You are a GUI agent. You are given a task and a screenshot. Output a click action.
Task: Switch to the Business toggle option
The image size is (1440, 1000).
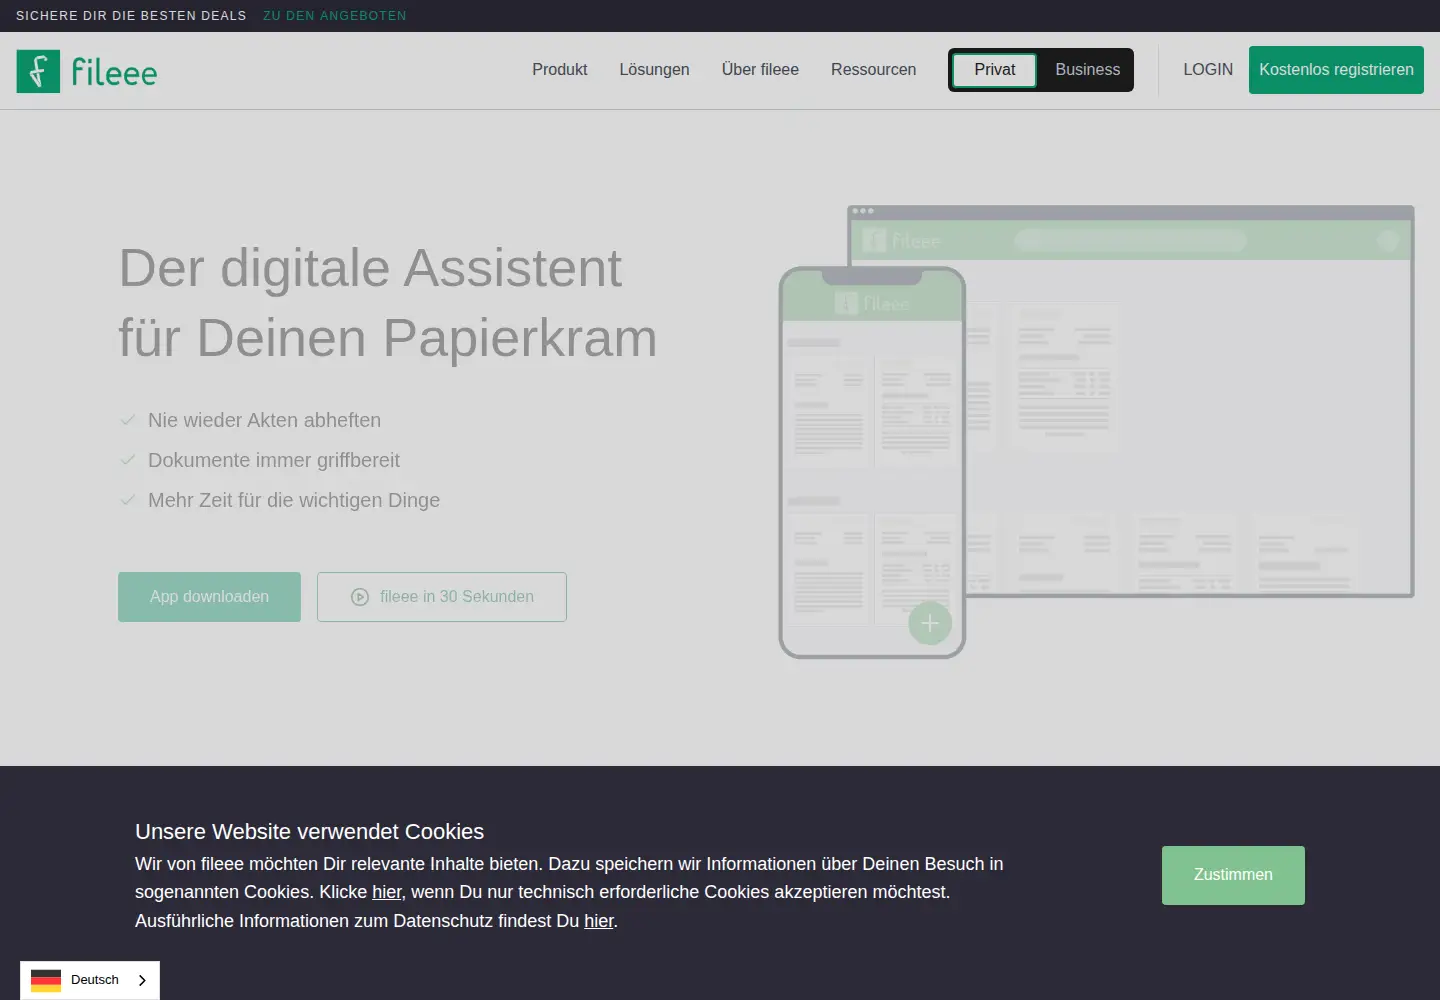pos(1088,70)
